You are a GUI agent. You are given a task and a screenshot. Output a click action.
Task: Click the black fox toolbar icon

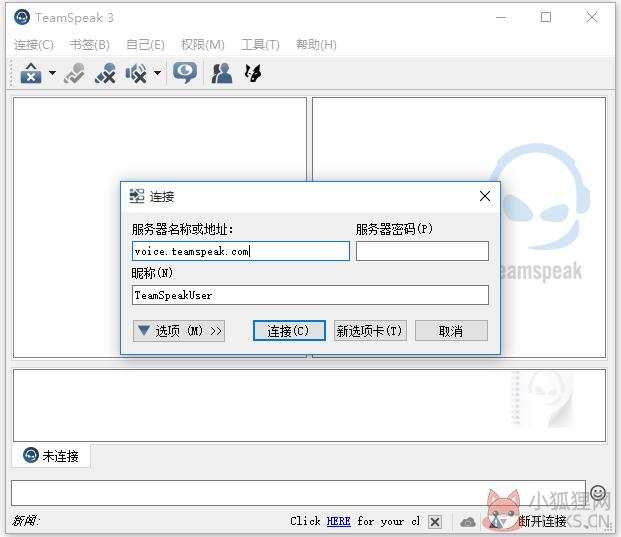(x=253, y=73)
